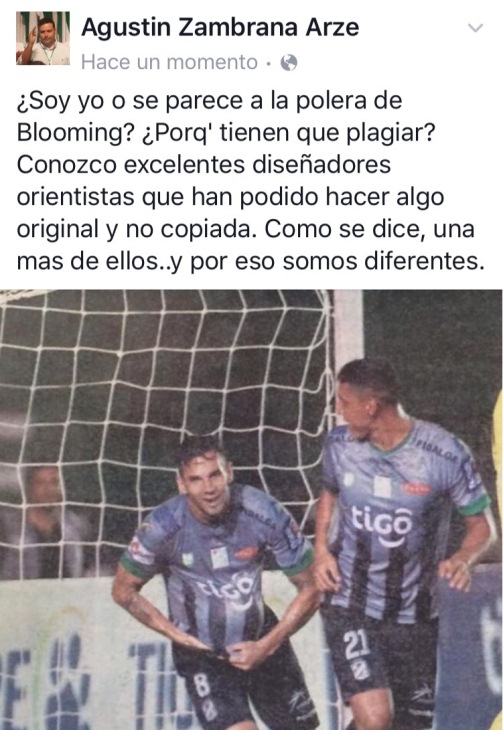Viewport: 503px width, 730px height.
Task: Click the green sleeve cuff of right player
Action: pyautogui.click(x=474, y=505)
